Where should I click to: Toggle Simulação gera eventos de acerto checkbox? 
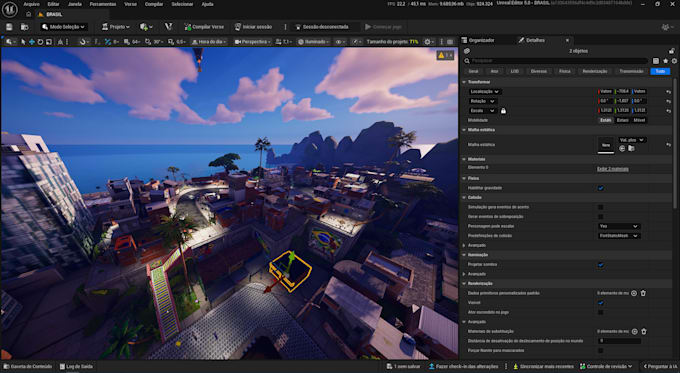(x=601, y=207)
